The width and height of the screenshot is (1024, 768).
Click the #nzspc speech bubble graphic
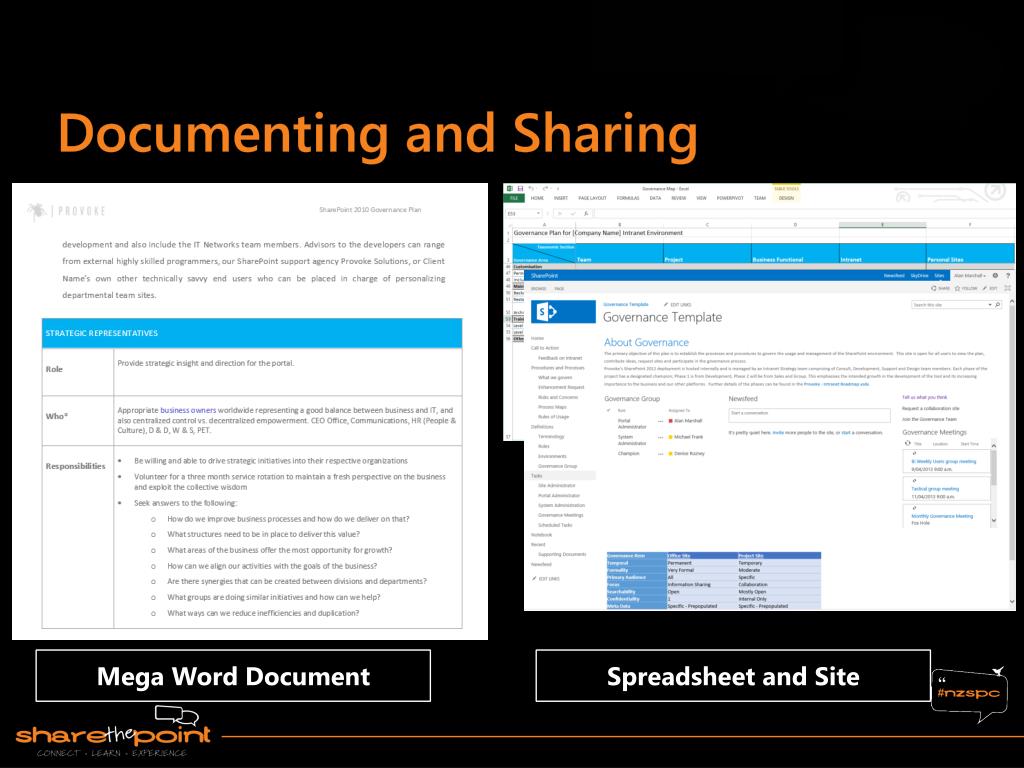click(969, 694)
